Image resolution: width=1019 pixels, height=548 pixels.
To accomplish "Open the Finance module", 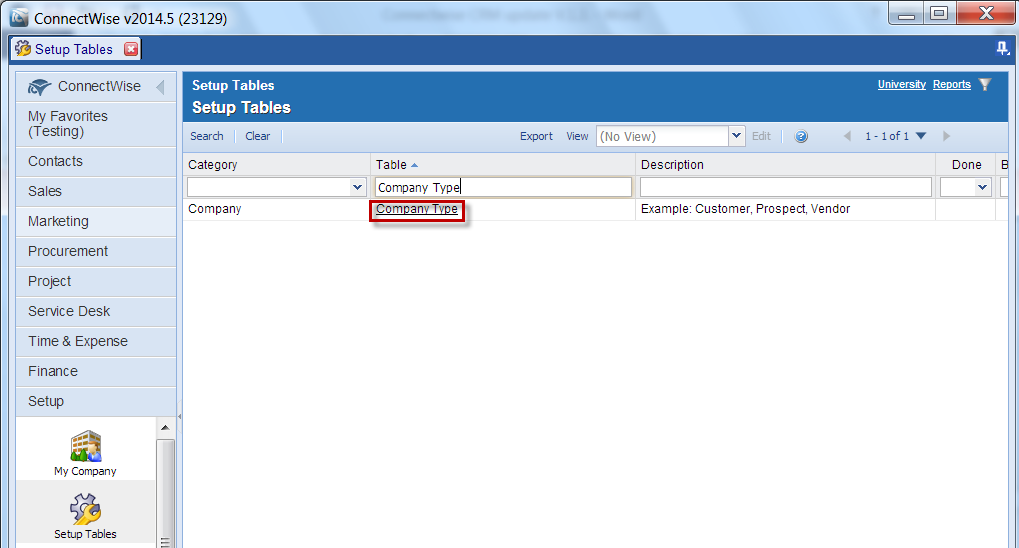I will (96, 371).
